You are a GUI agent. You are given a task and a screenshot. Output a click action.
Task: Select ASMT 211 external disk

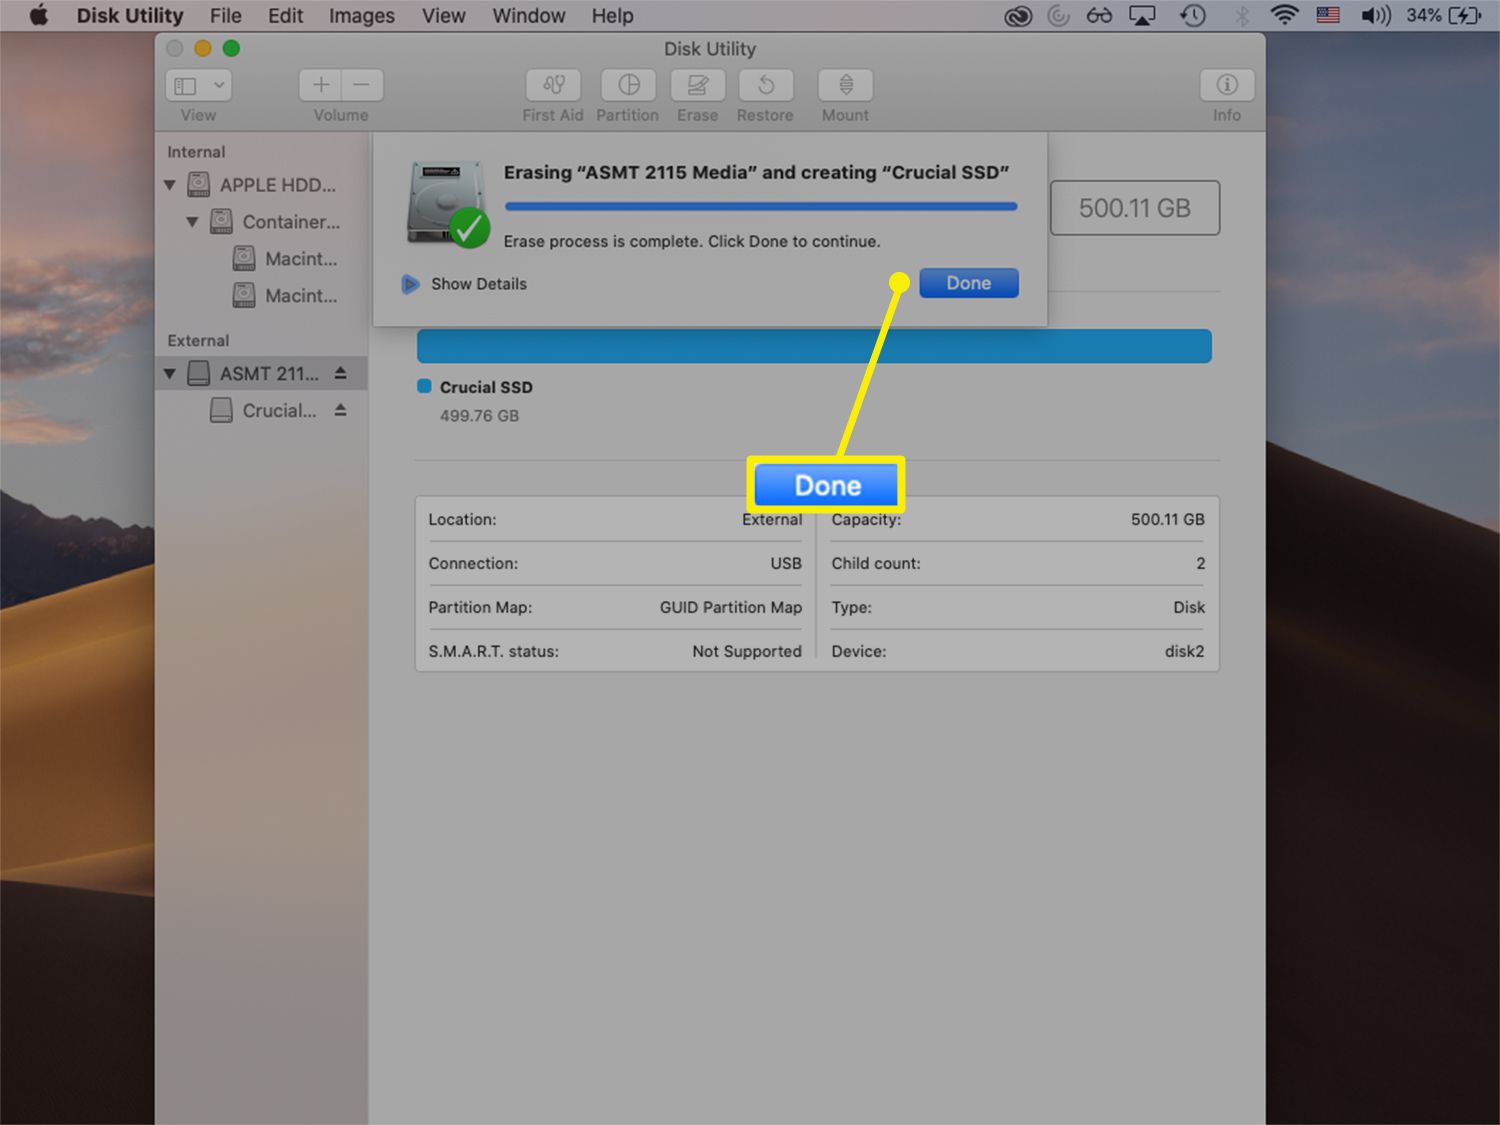click(x=260, y=374)
